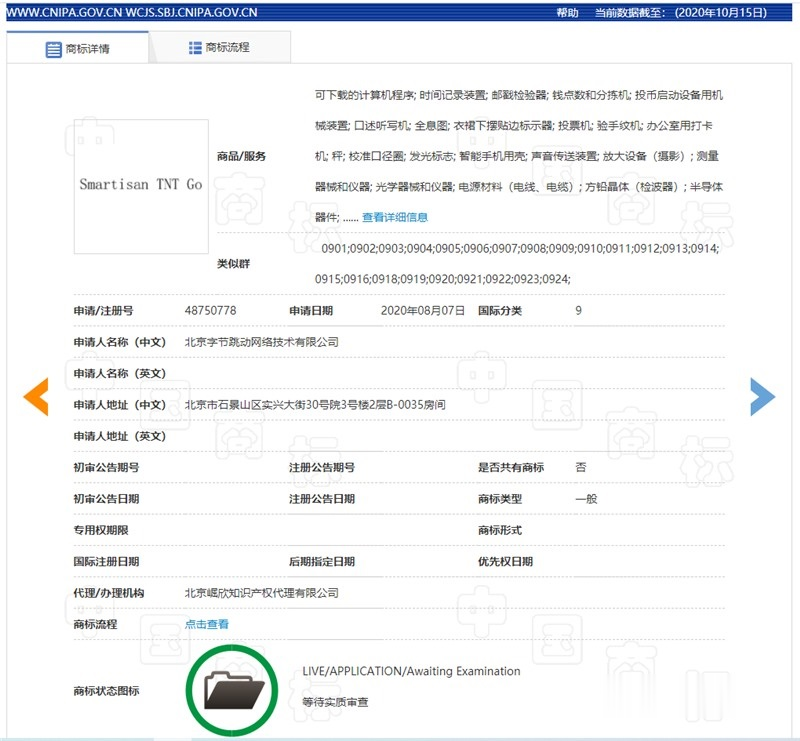The height and width of the screenshot is (741, 800).
Task: Click the Smartisan TNT Go trademark image
Action: [x=140, y=186]
